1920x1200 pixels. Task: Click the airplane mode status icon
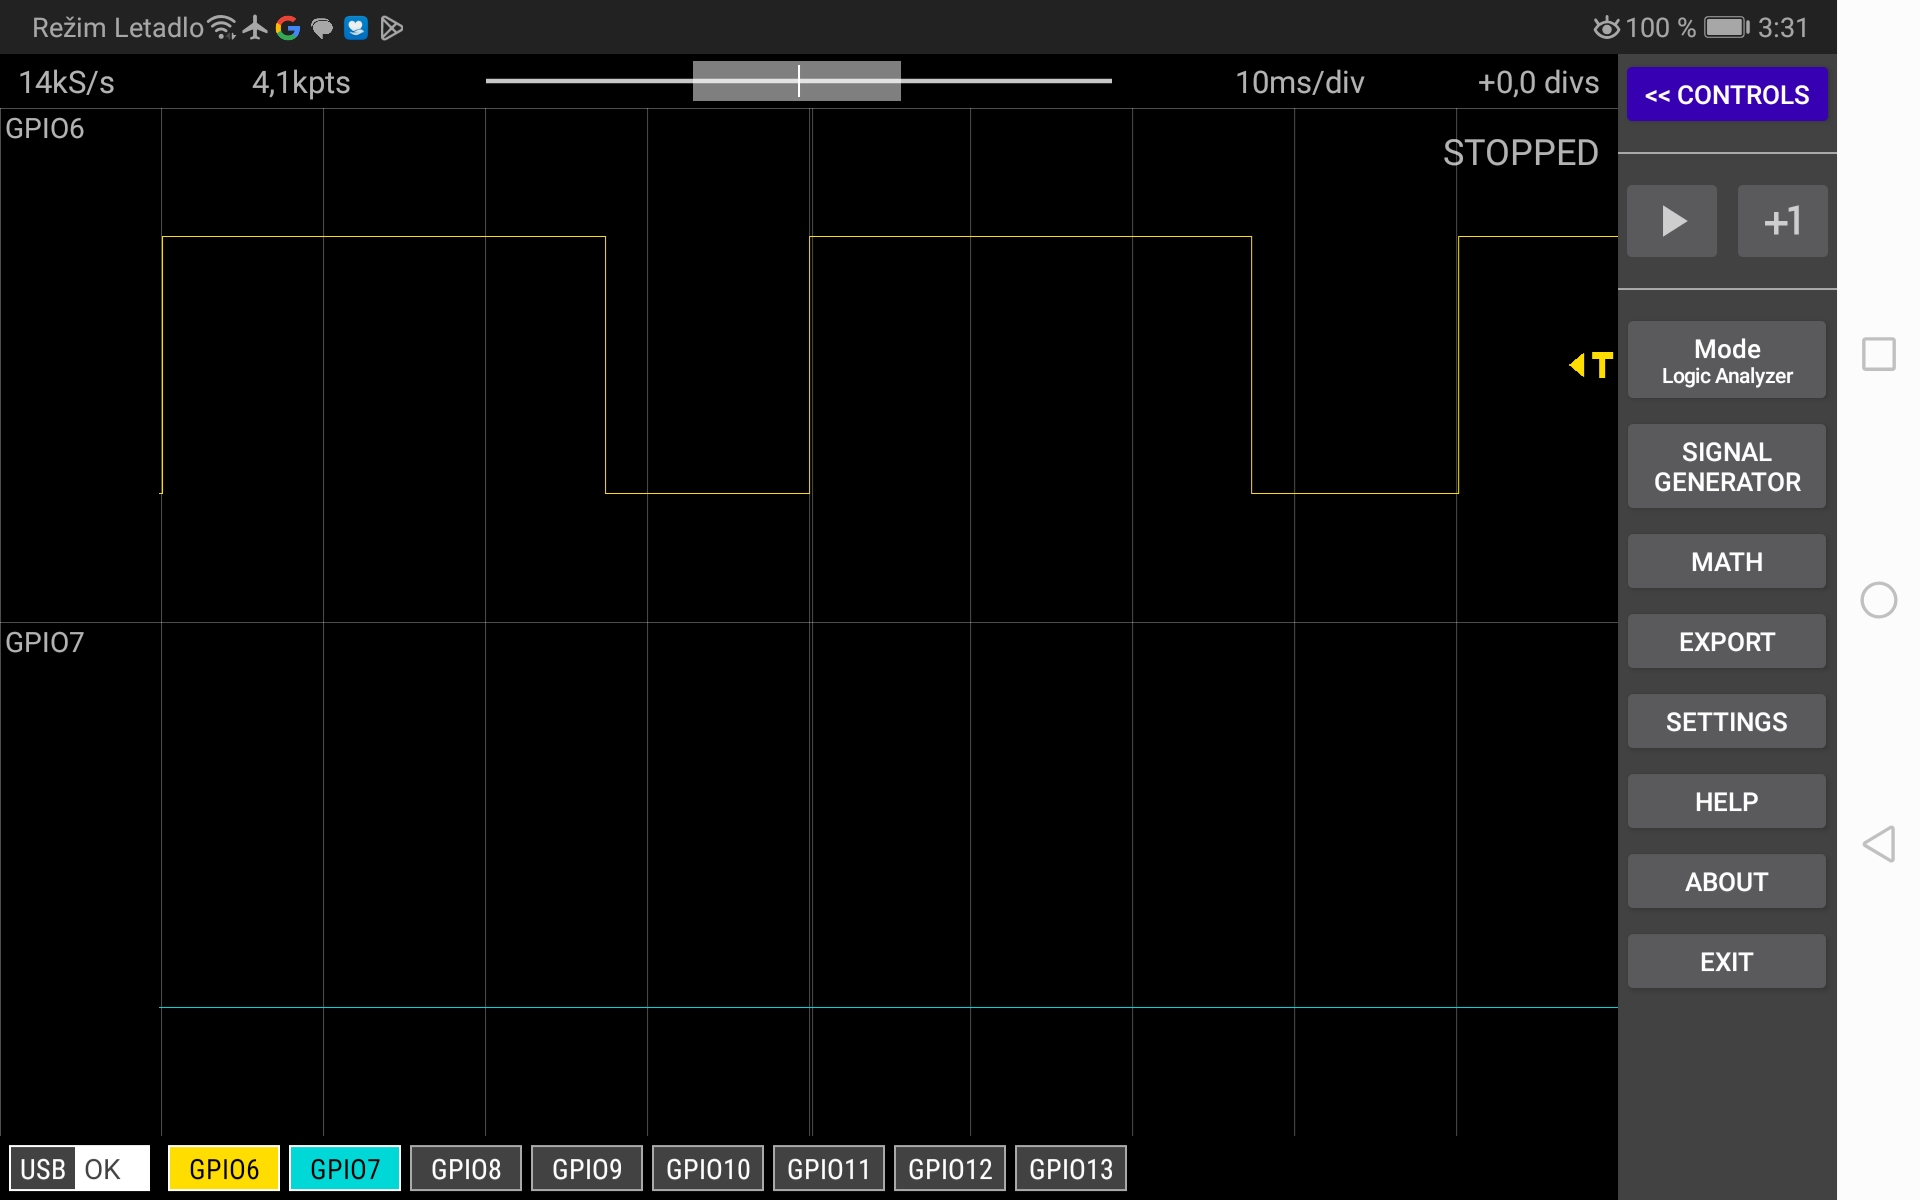pos(253,27)
